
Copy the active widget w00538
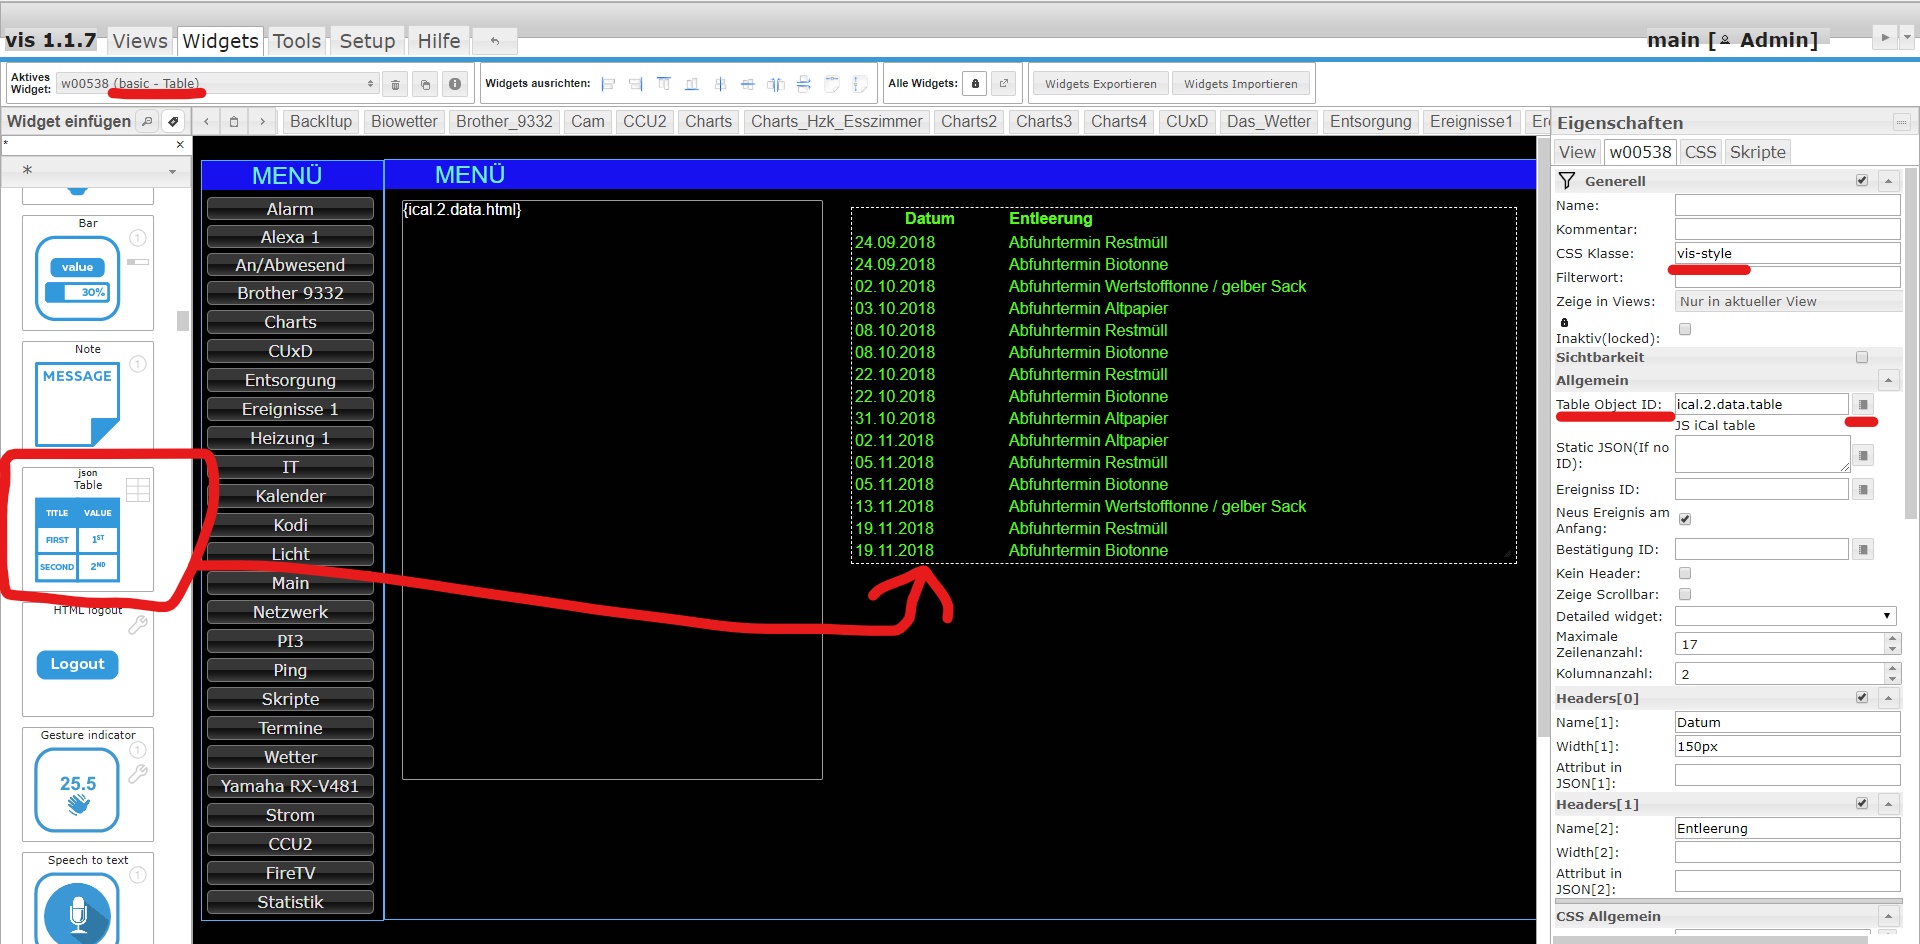point(425,84)
